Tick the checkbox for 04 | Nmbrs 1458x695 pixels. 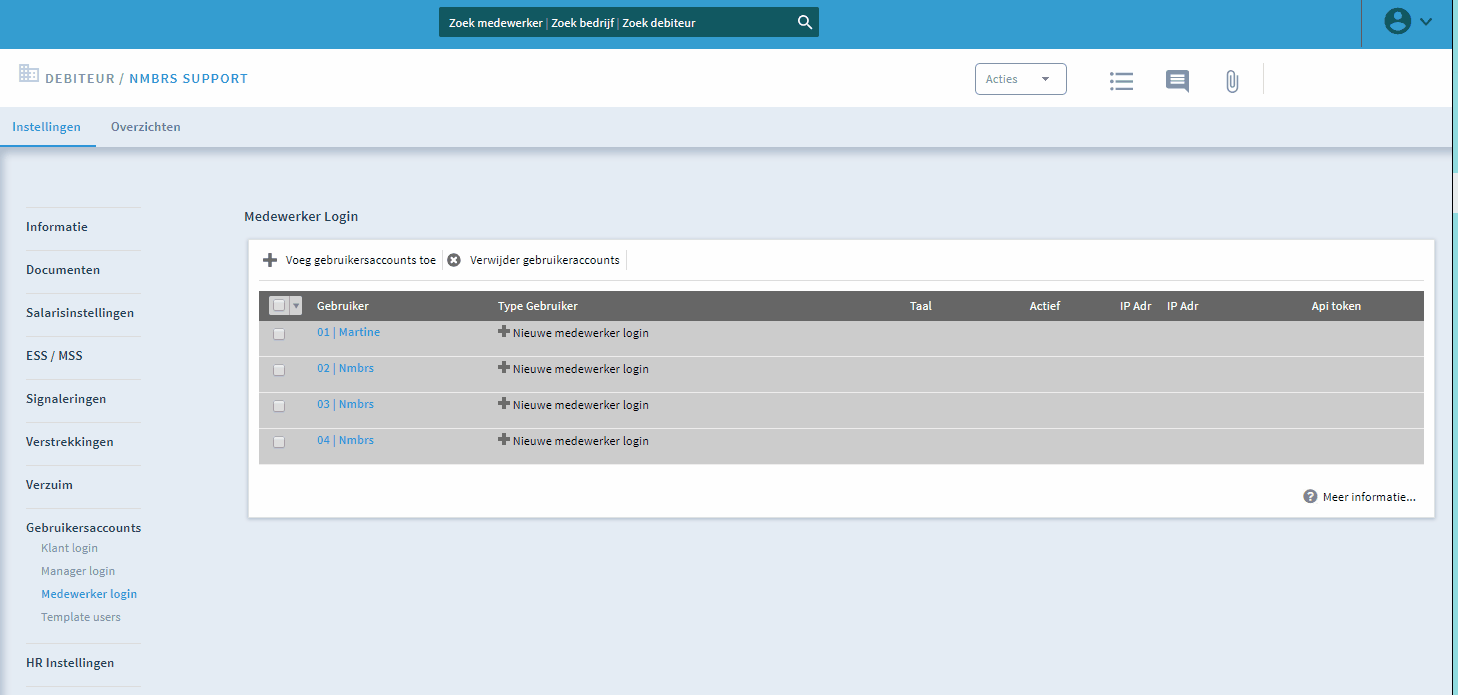tap(279, 442)
